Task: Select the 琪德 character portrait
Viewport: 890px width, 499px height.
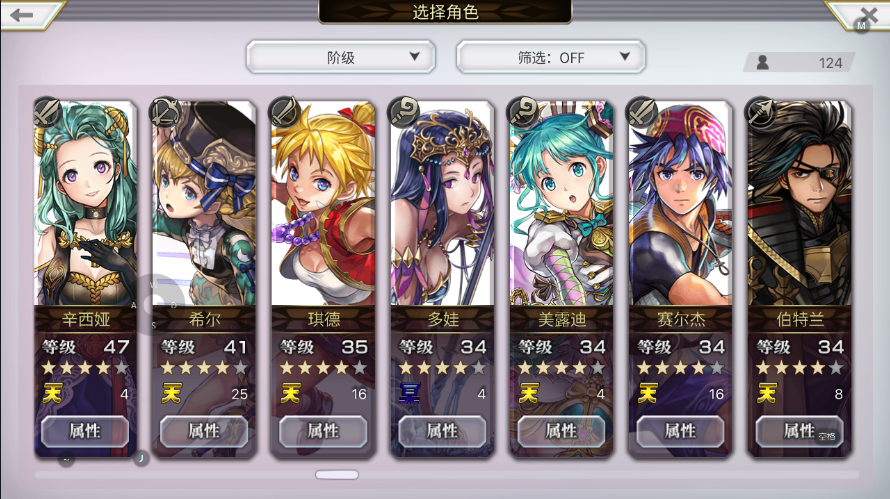Action: tap(324, 203)
